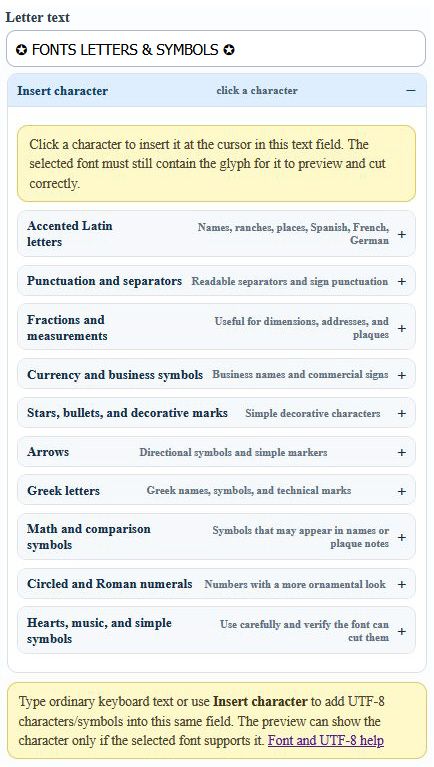Open Stars, bullets, and decorative marks title
Image resolution: width=434 pixels, height=767 pixels.
click(127, 413)
